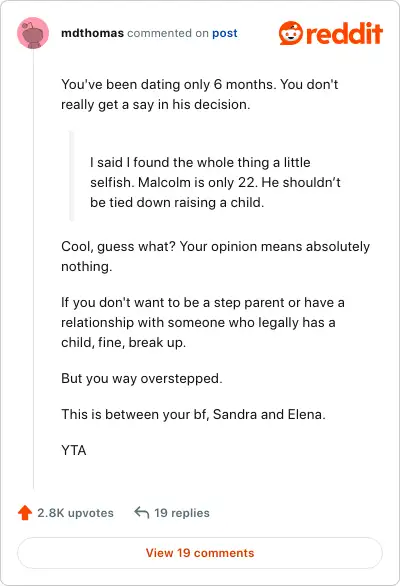Click the View 19 comments button
Image resolution: width=400 pixels, height=586 pixels.
[x=200, y=553]
